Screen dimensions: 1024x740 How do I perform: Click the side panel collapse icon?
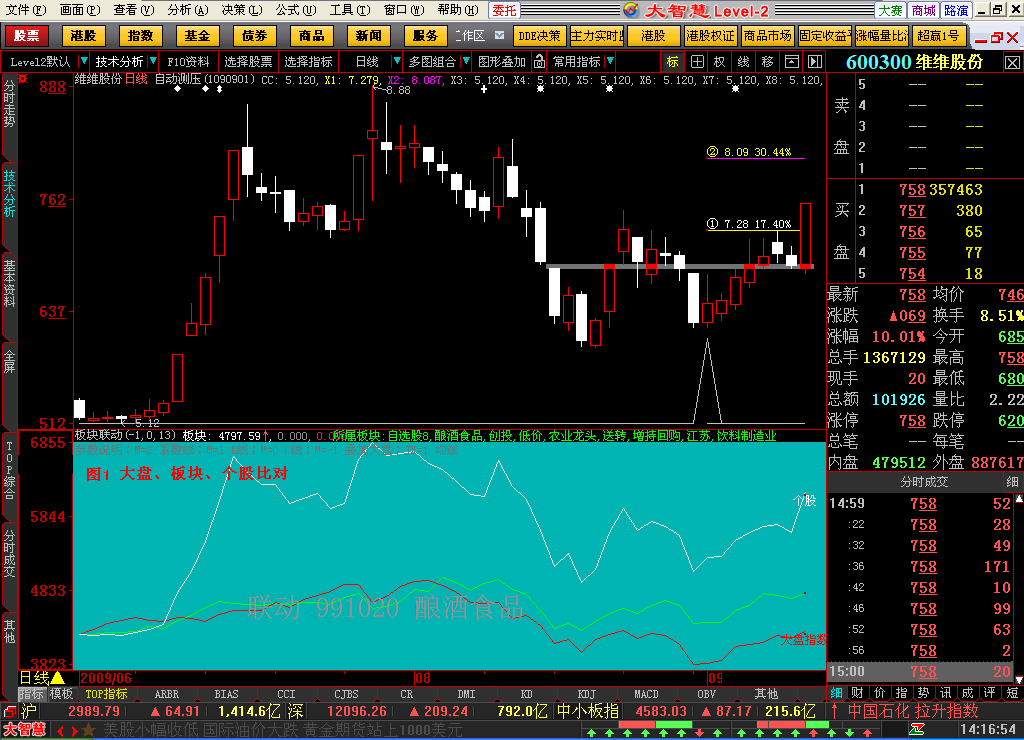(815, 61)
